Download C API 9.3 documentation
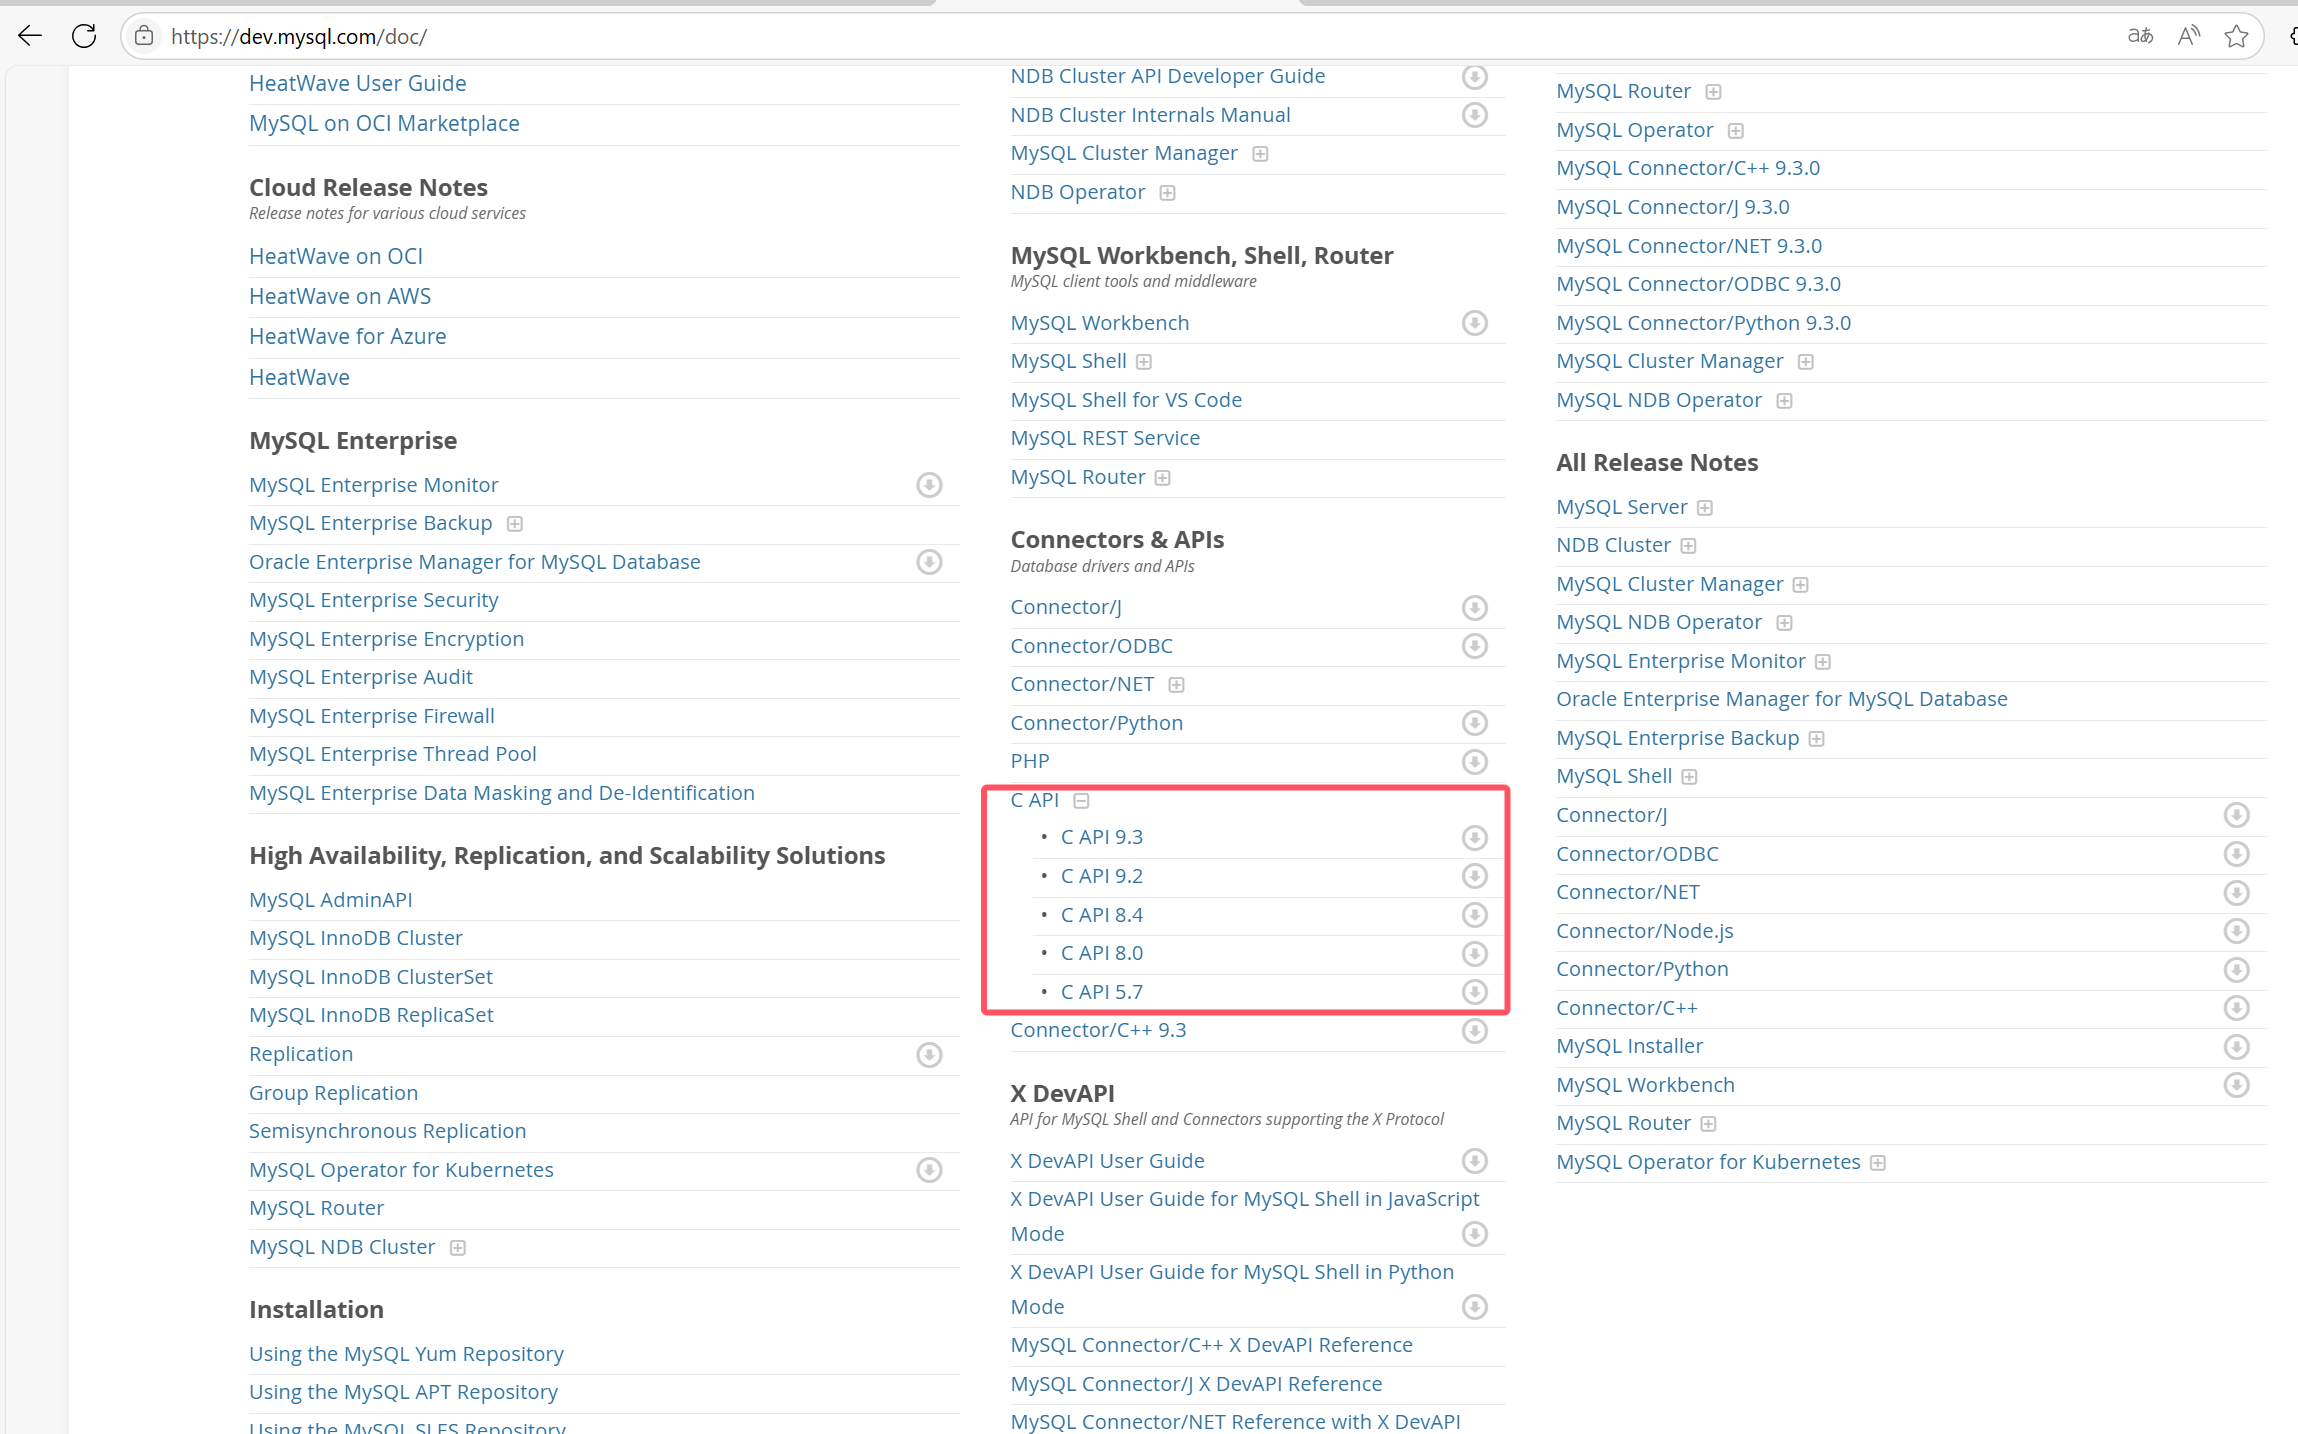Screen dimensions: 2298x1434 point(1474,837)
